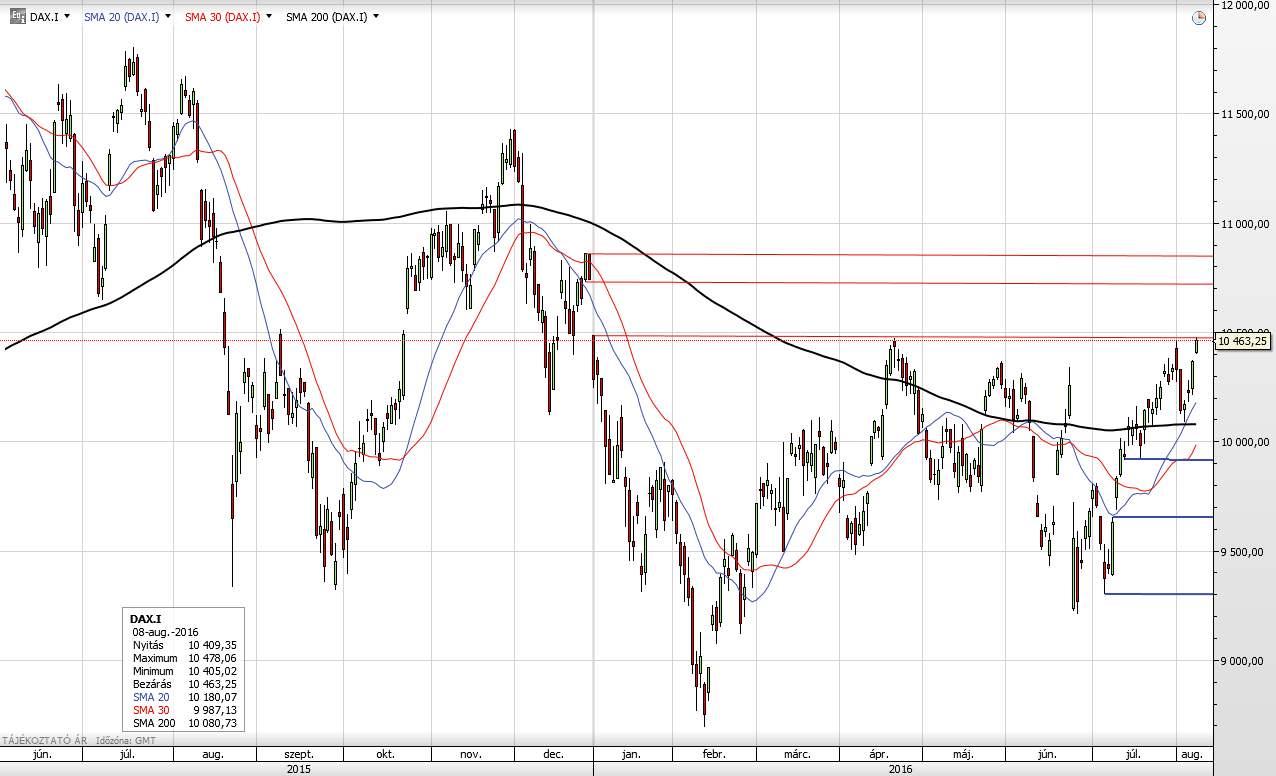
Task: Click the 11 500,00 price axis label
Action: pyautogui.click(x=1245, y=114)
